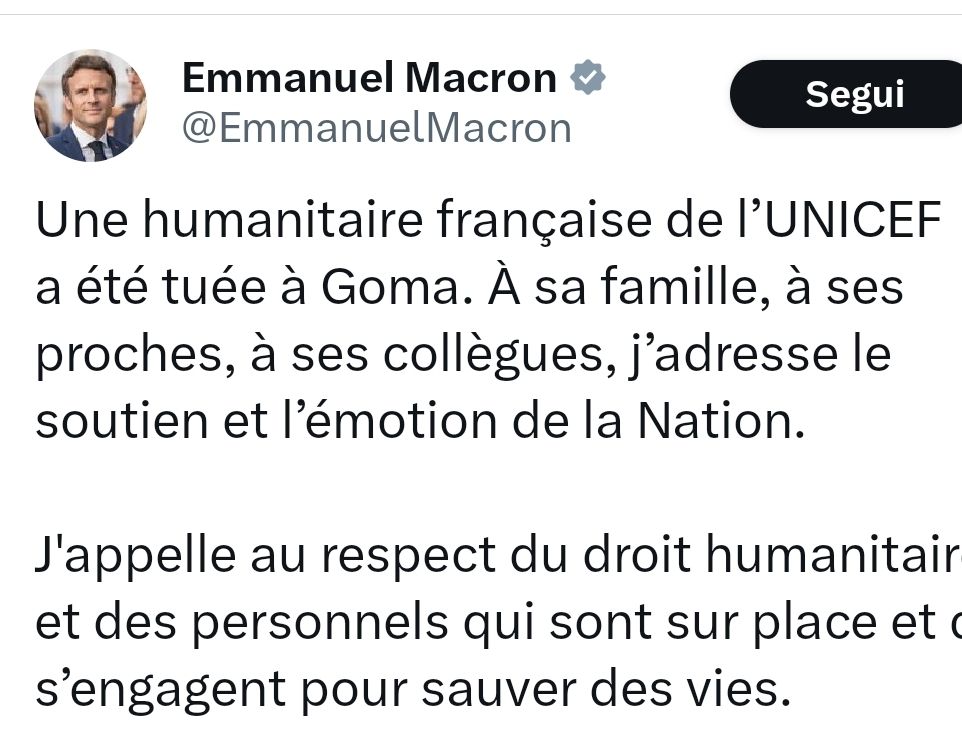Open Emmanuel Macron's profile photo

point(90,105)
